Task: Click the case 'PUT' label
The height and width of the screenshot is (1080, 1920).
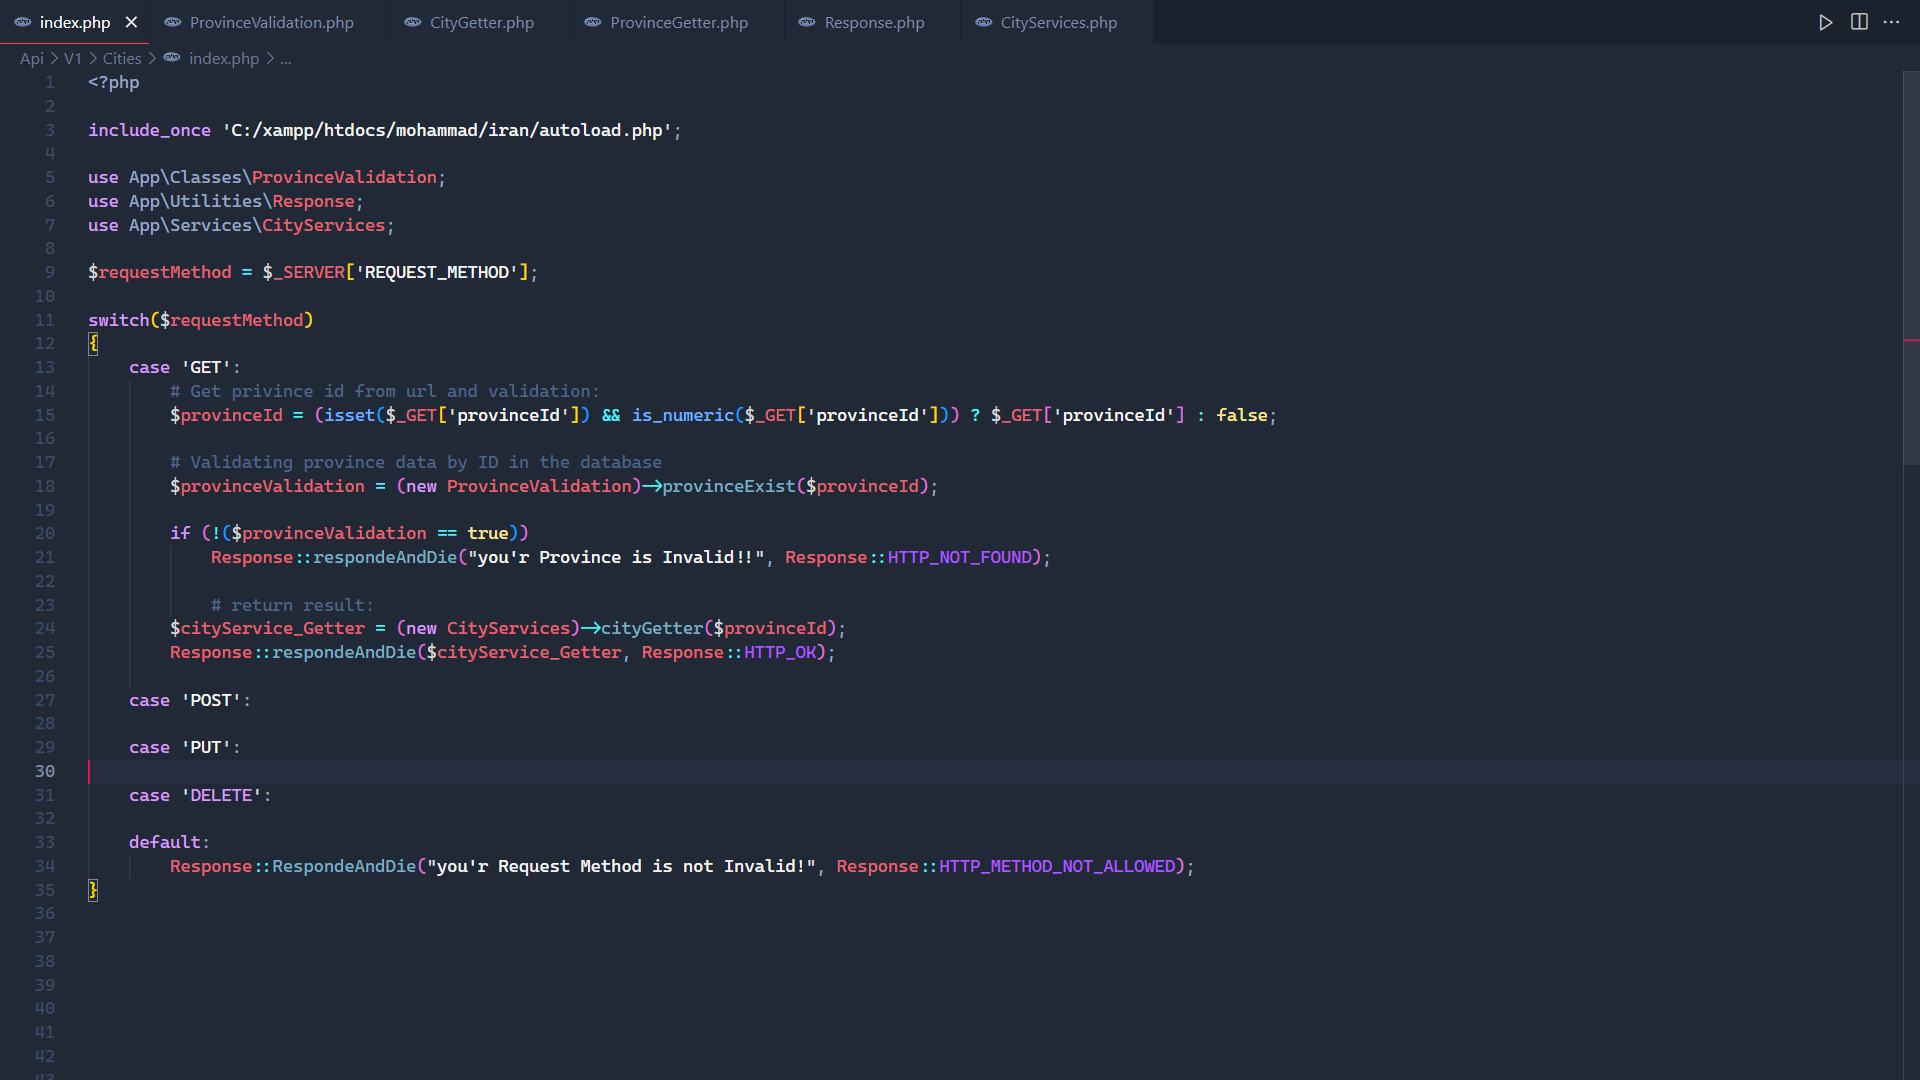Action: [x=185, y=747]
